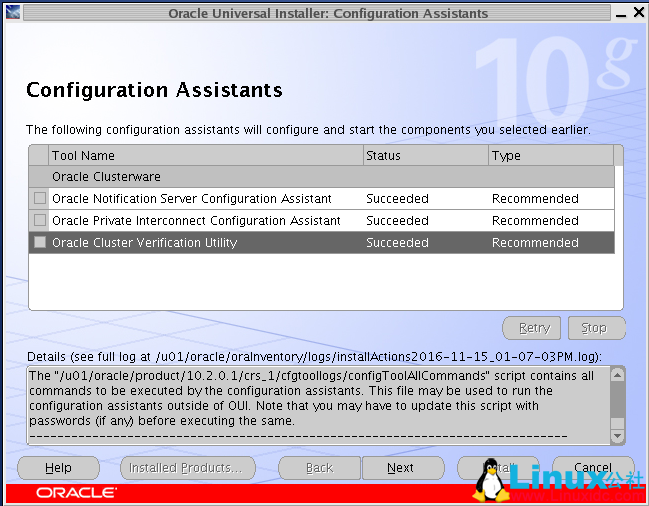Click Recommended type of Cluster Verification Utility

(535, 242)
